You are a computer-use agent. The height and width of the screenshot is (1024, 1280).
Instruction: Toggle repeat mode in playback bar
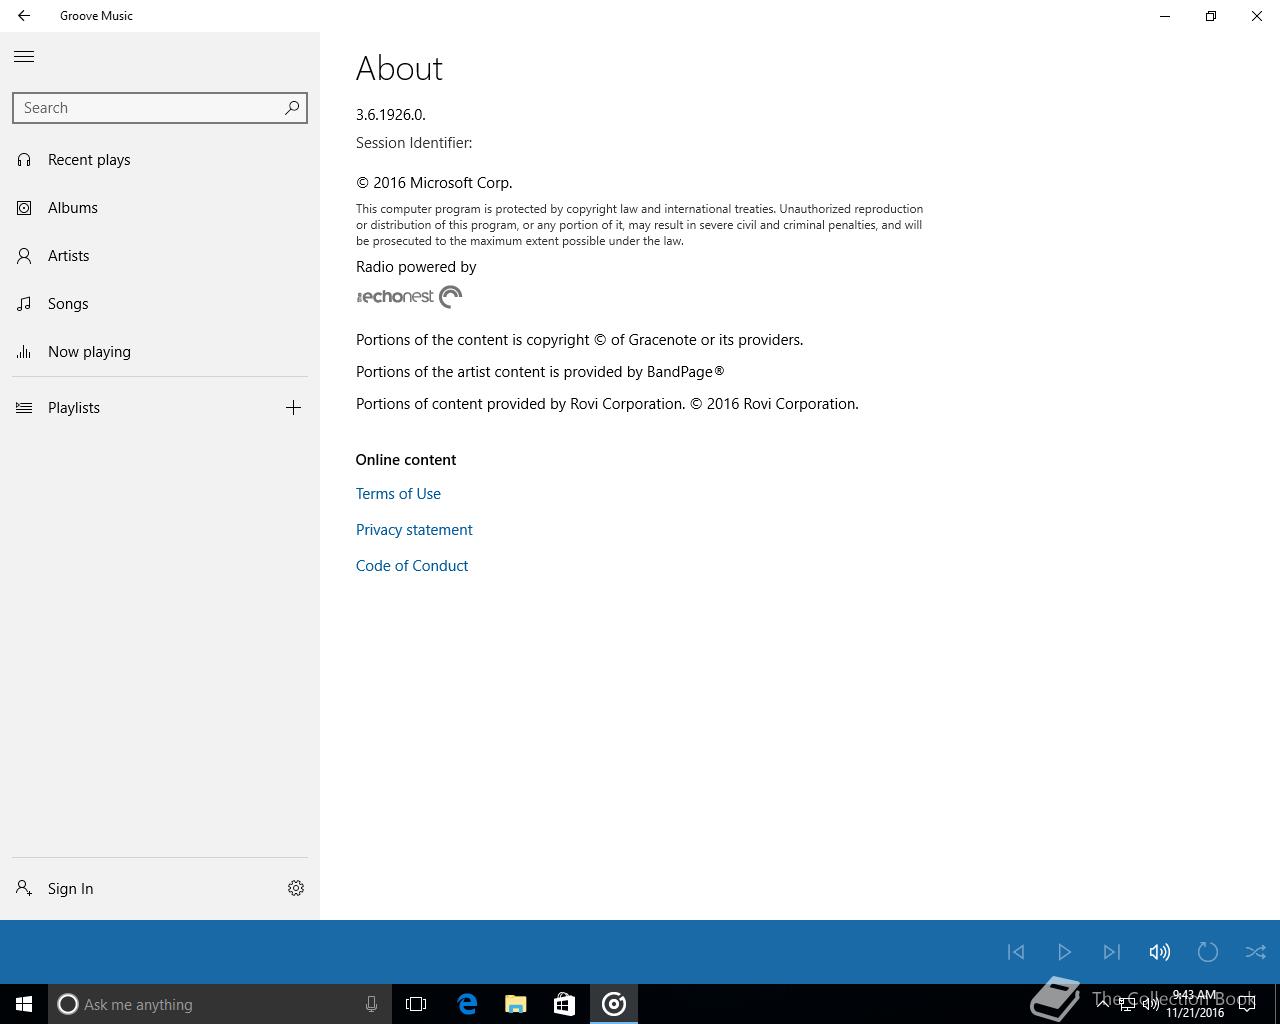pos(1207,952)
